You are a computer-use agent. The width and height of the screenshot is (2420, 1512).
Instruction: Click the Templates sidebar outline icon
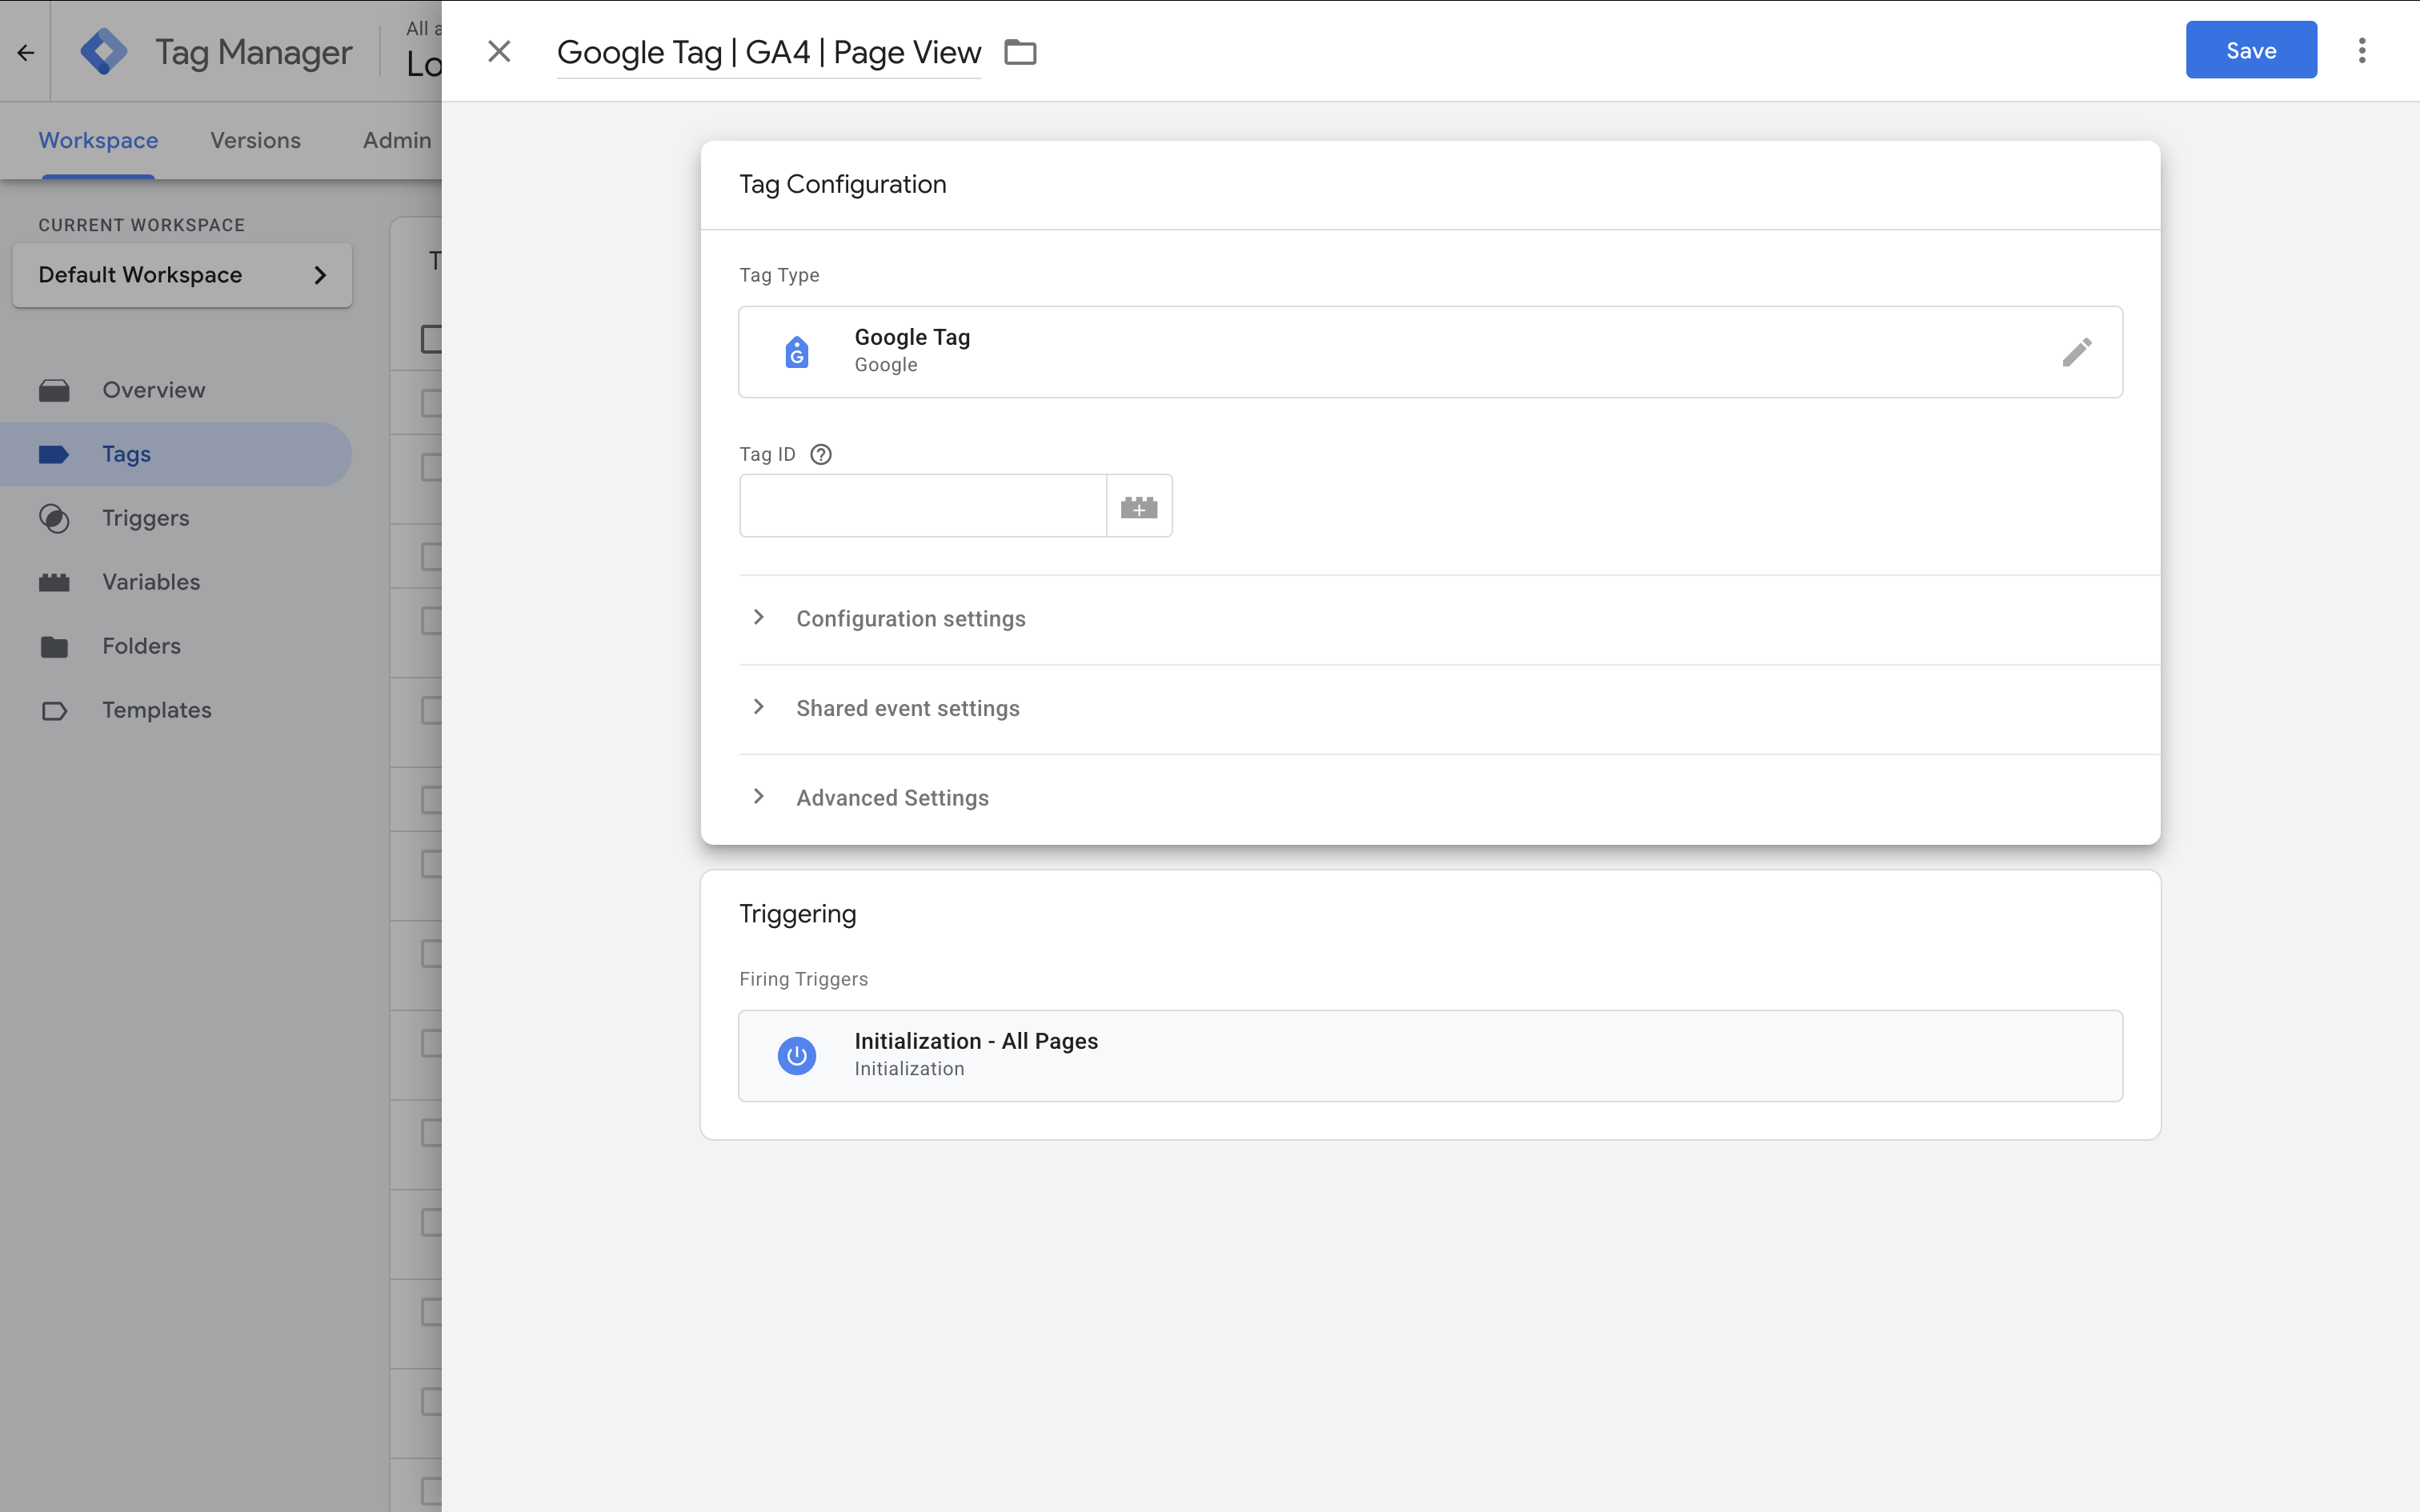(x=54, y=711)
